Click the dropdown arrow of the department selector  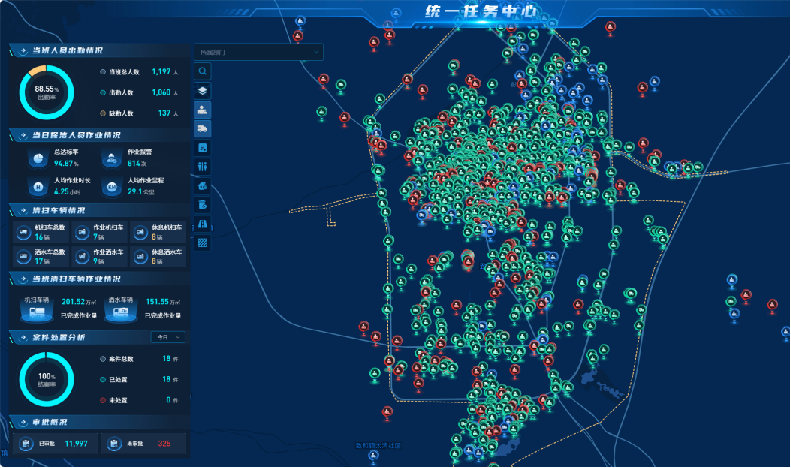(x=316, y=52)
